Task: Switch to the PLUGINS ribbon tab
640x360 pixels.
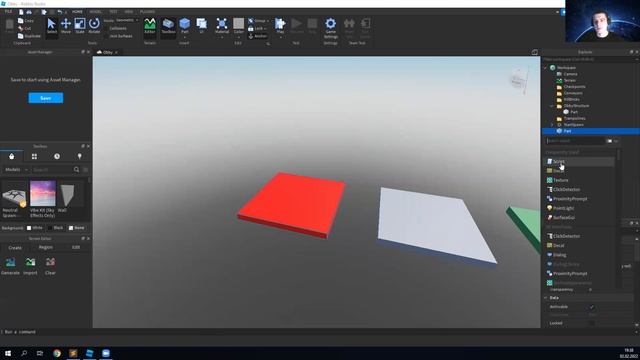Action: [x=147, y=12]
